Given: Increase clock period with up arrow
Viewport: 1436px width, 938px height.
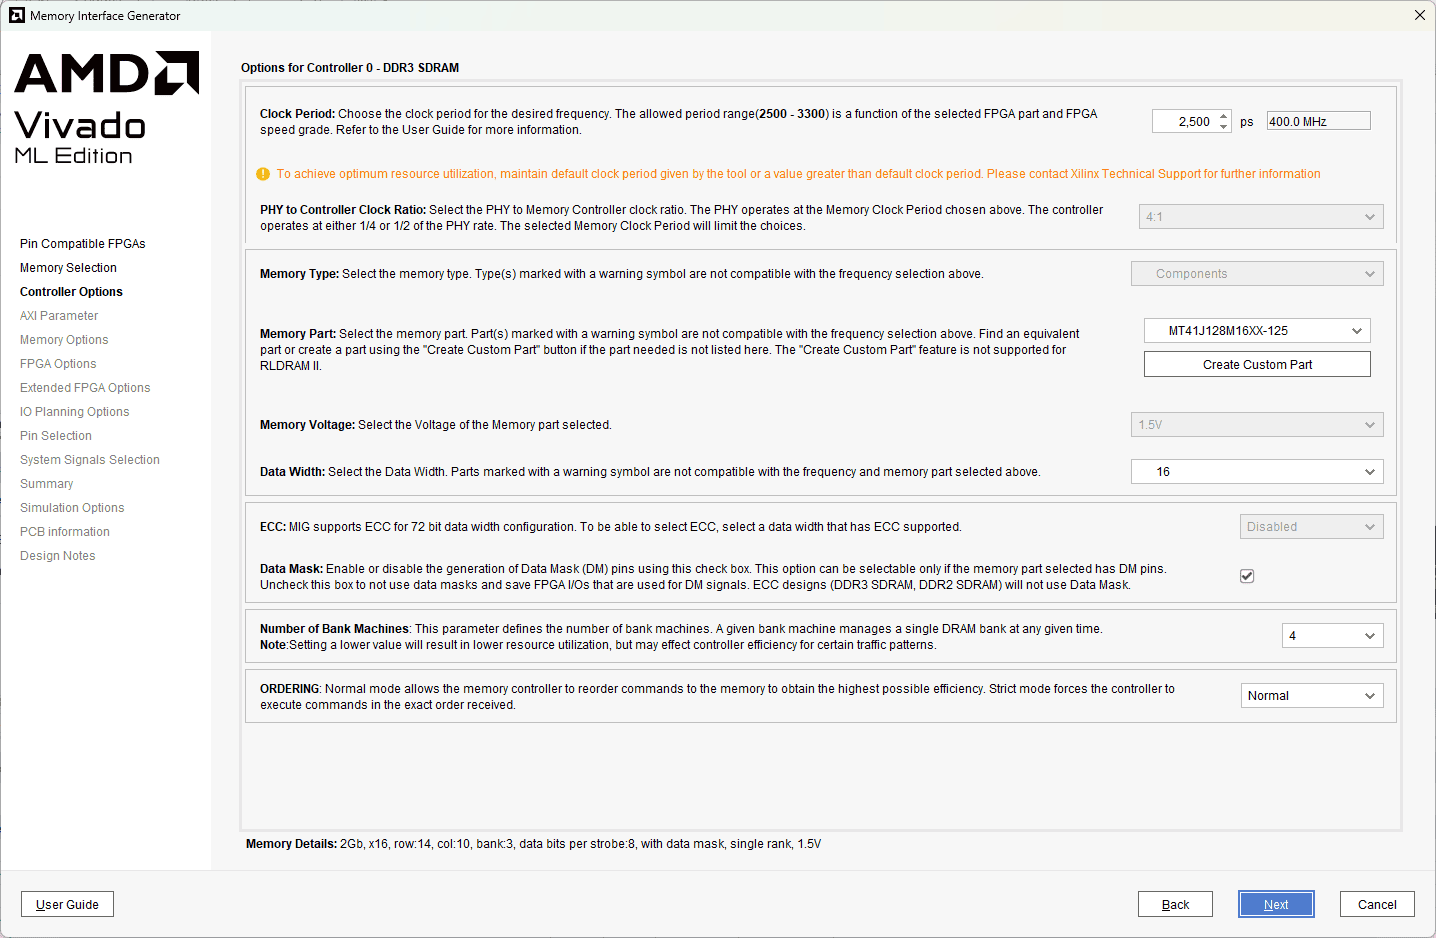Looking at the screenshot, I should point(1224,116).
